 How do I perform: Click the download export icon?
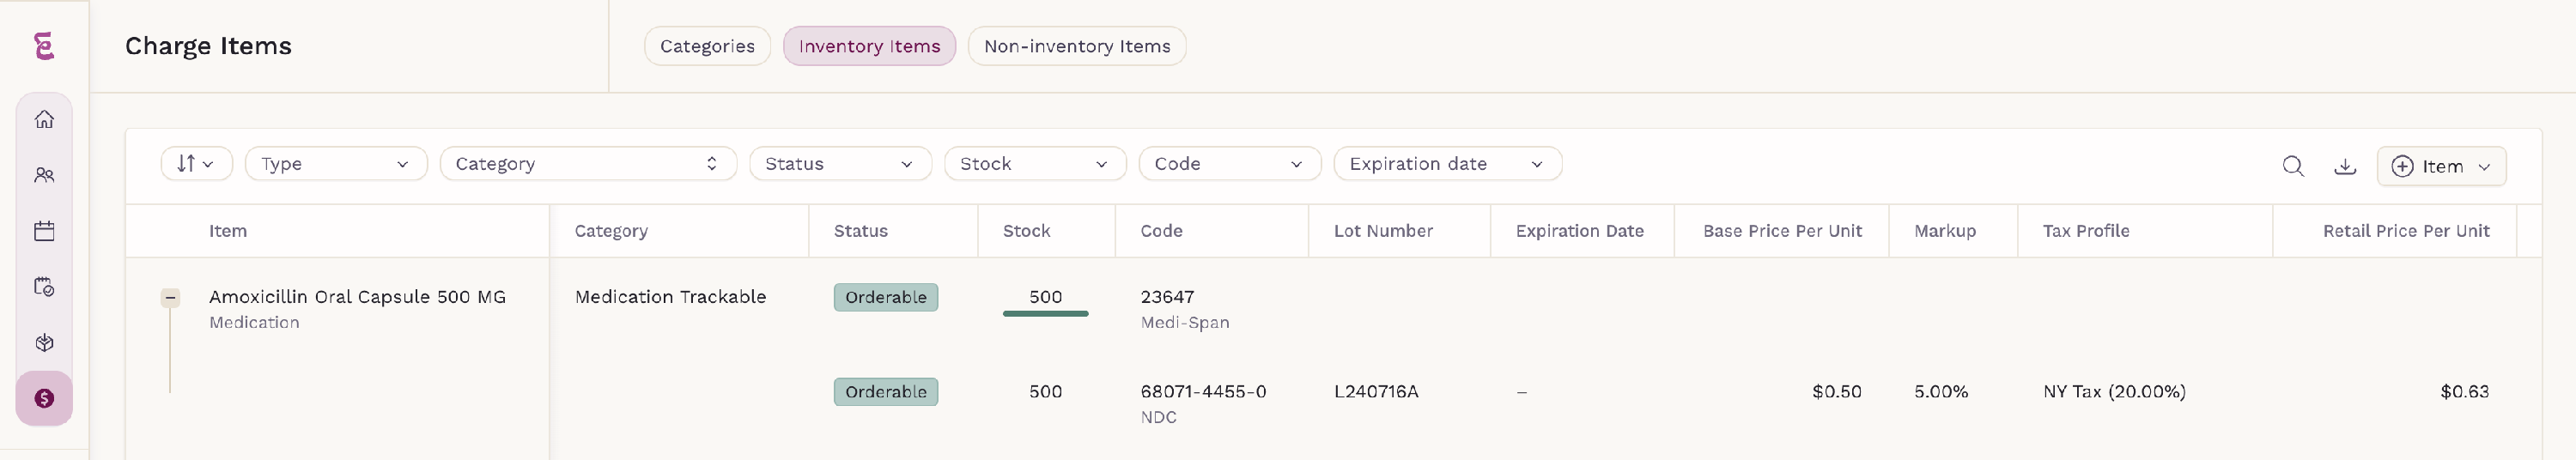coord(2345,166)
